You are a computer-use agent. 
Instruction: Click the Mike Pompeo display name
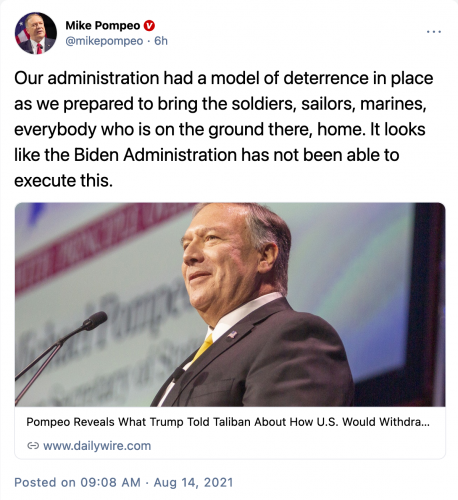tap(103, 25)
